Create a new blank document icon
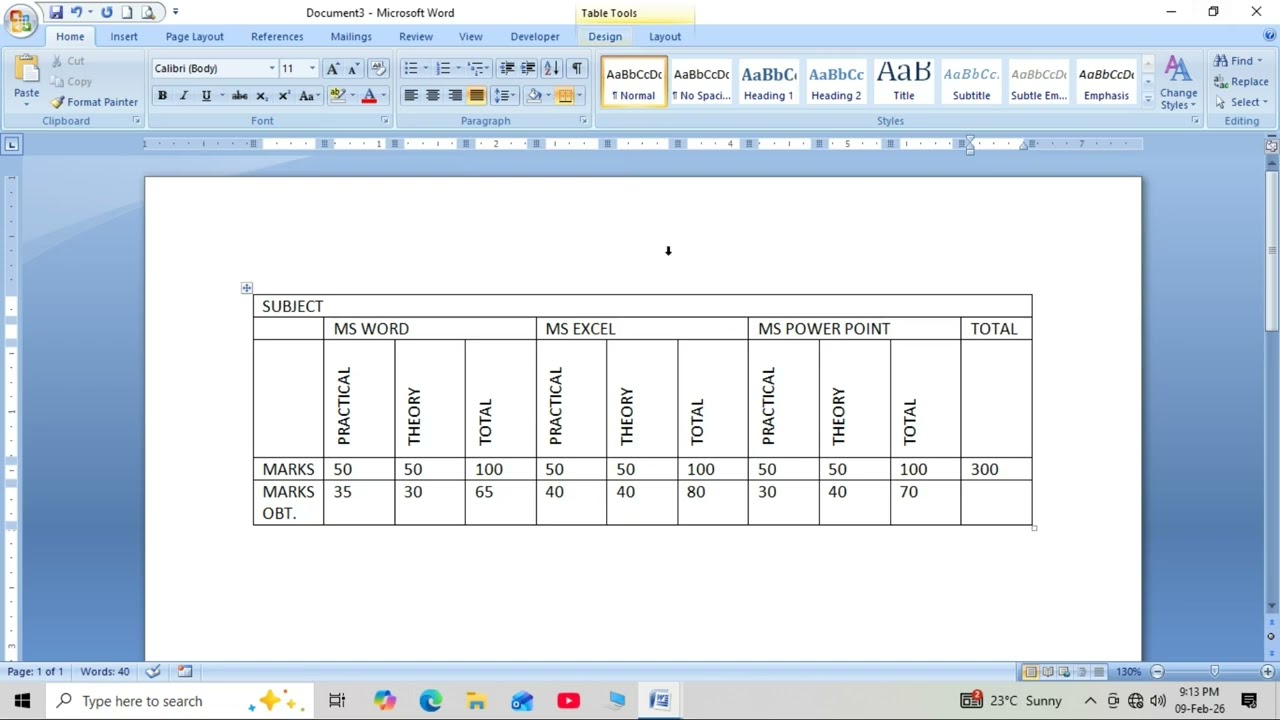Image resolution: width=1280 pixels, height=720 pixels. [127, 13]
